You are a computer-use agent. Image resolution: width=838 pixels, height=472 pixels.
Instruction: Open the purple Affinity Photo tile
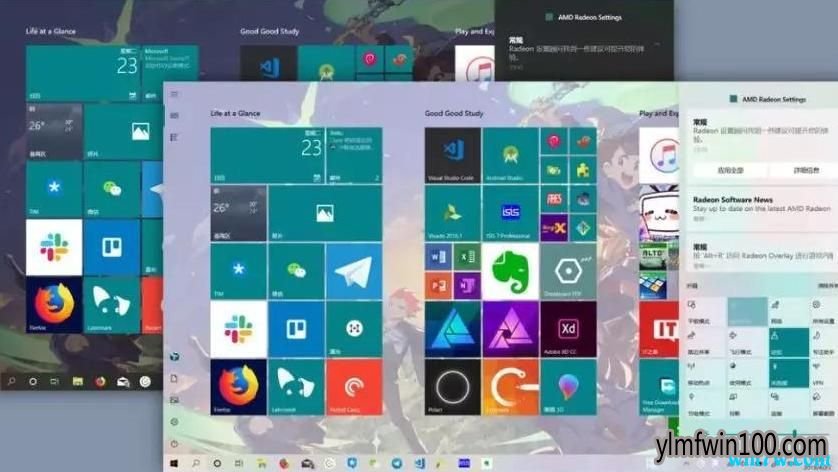pos(510,329)
